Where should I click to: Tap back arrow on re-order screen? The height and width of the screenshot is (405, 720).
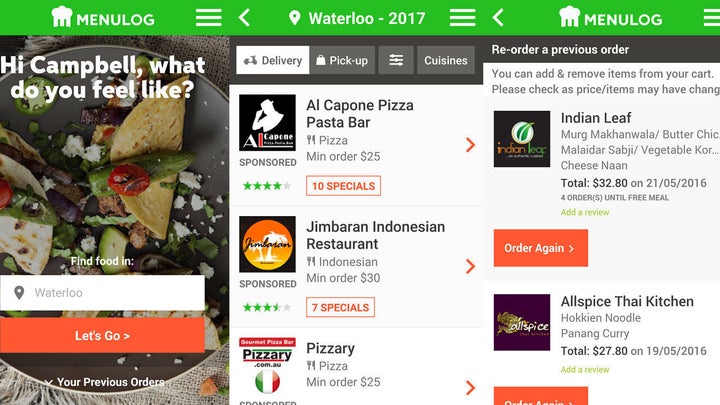pos(498,18)
